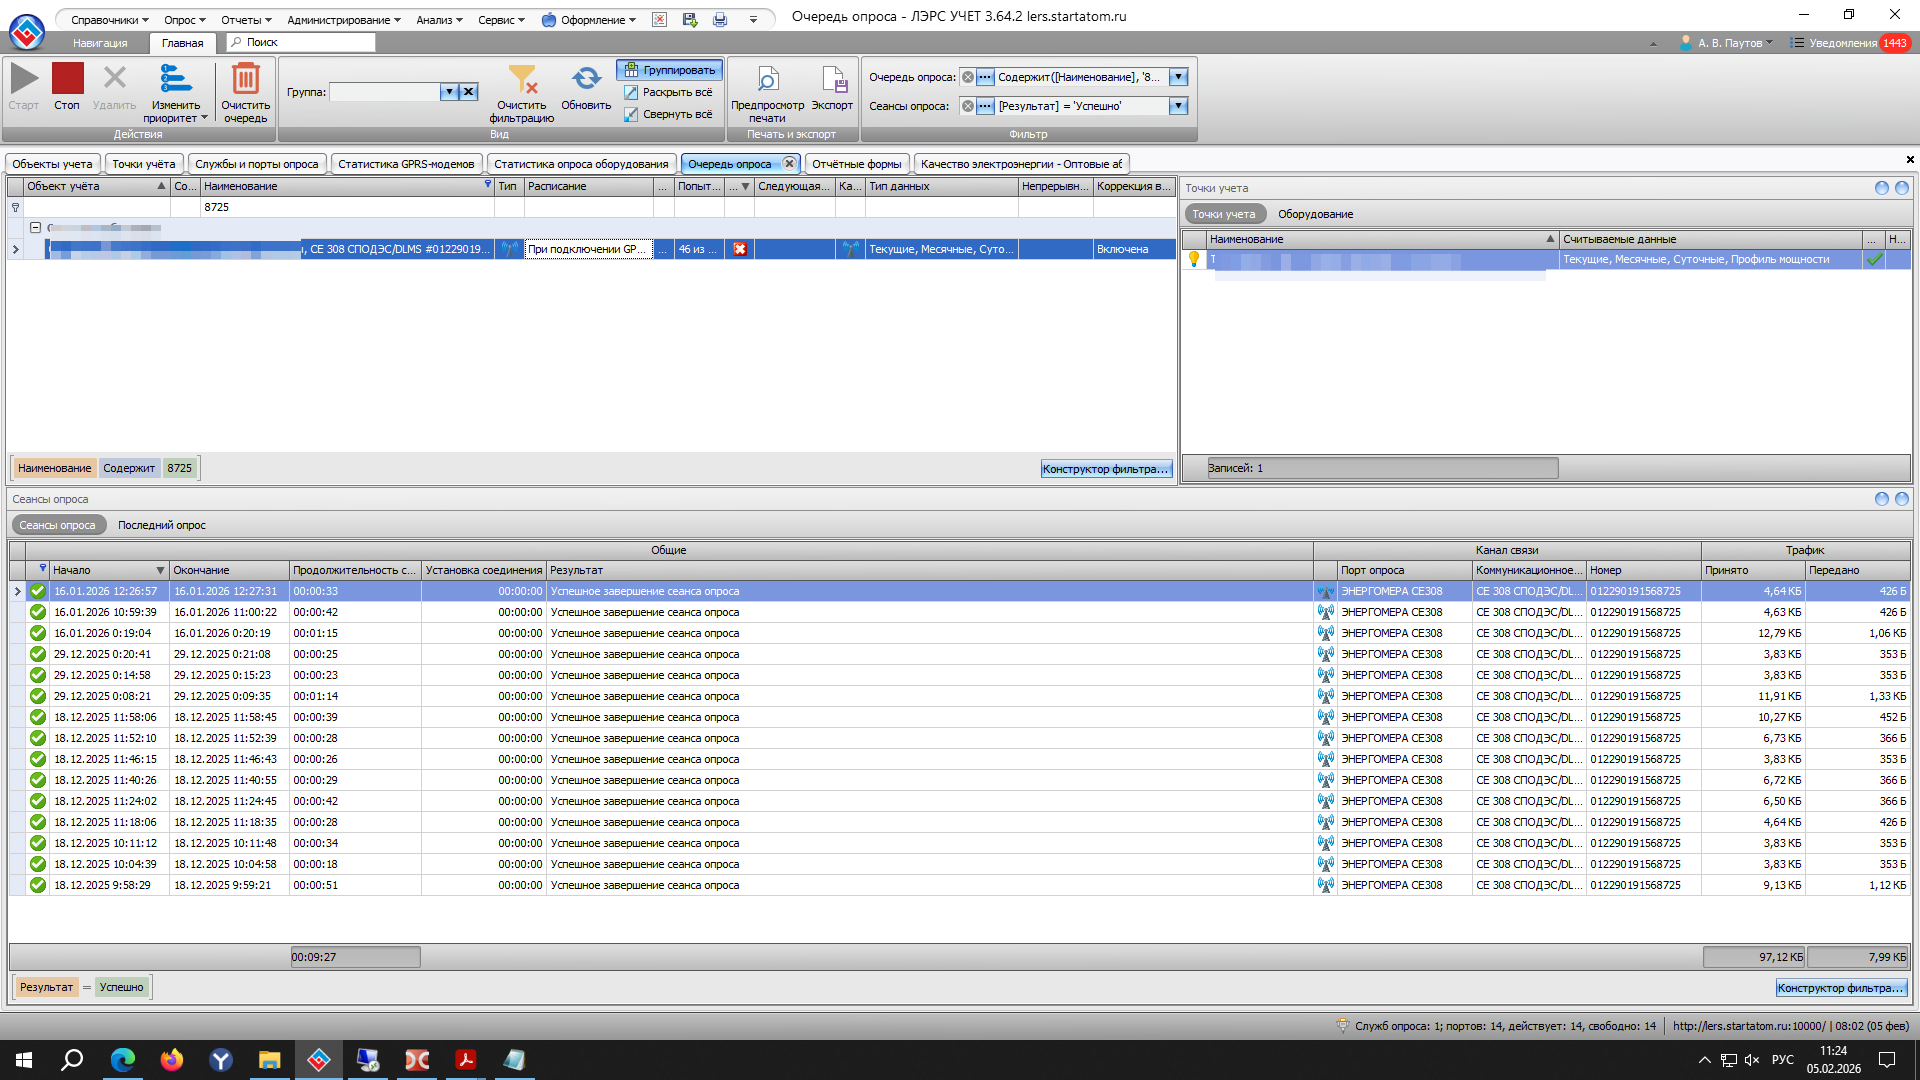
Task: Open Уведомления notifications link
Action: [1842, 43]
